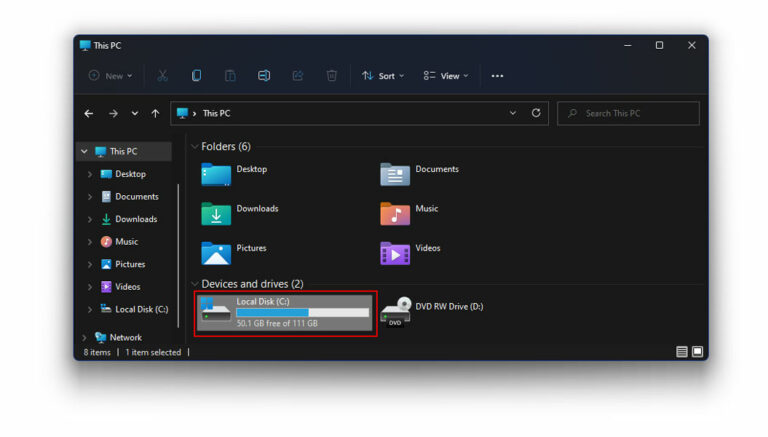Click the Folders (6) heading text

pos(226,146)
